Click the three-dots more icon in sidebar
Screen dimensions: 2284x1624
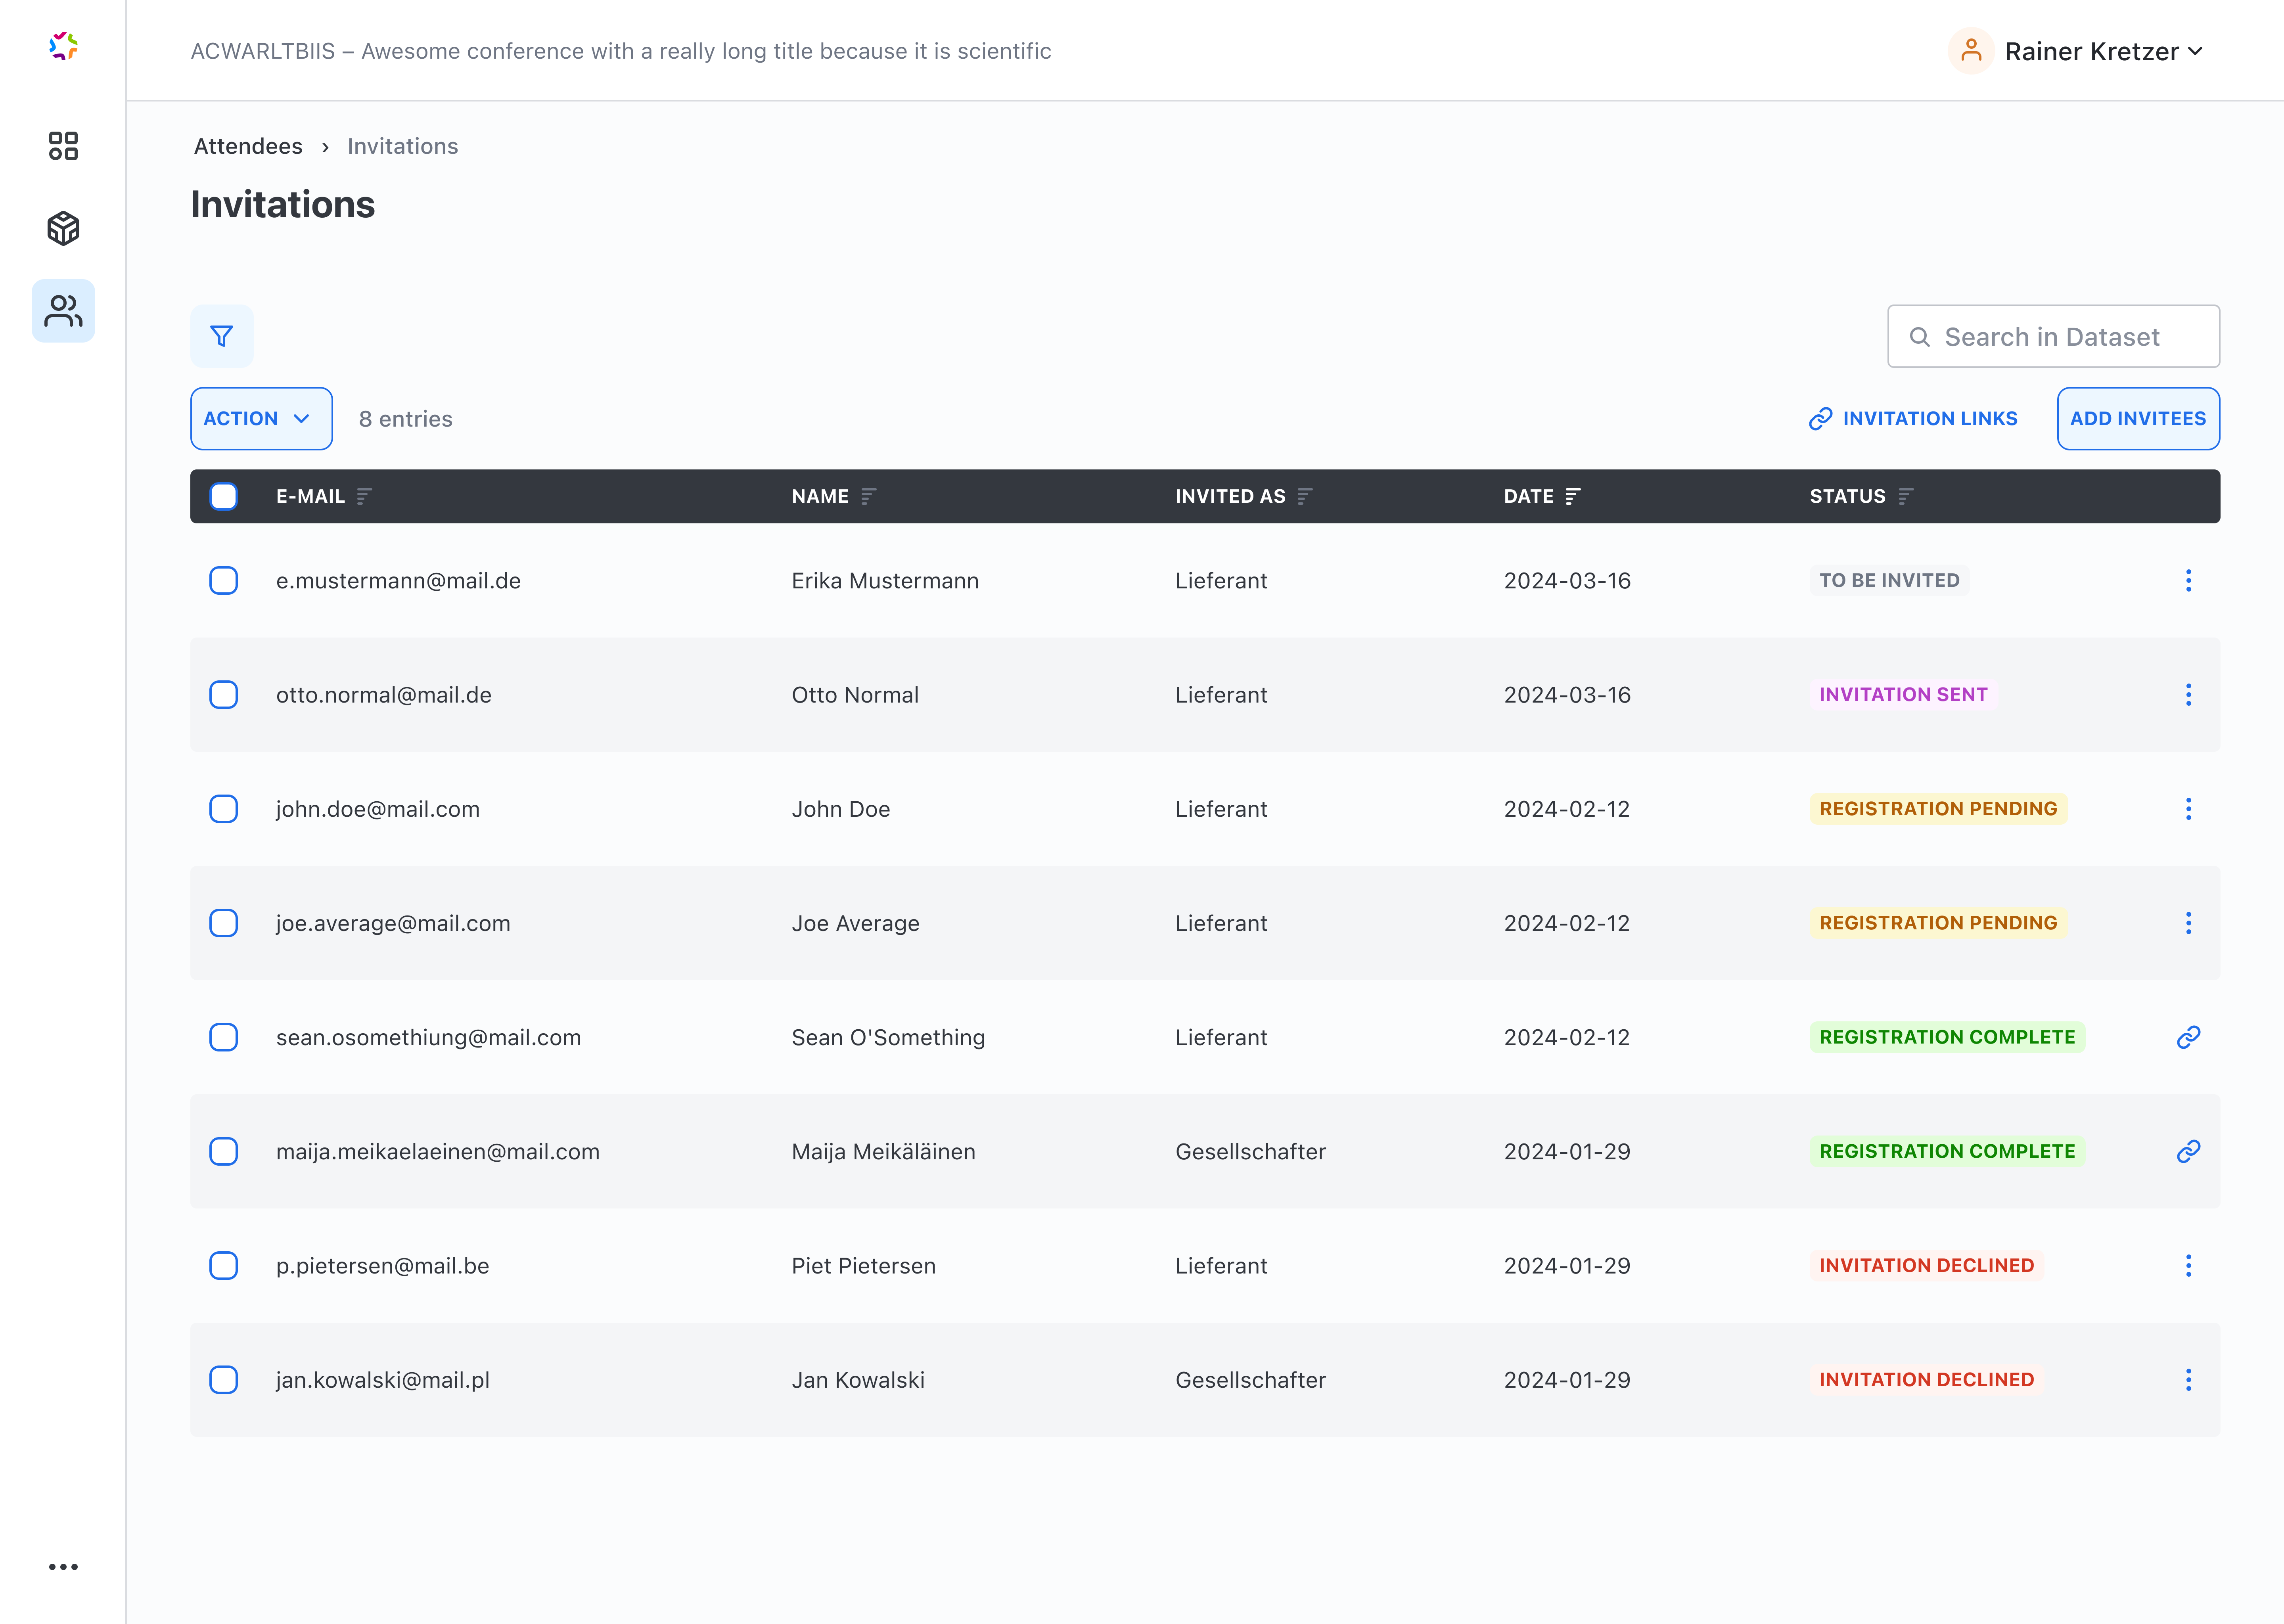63,1567
